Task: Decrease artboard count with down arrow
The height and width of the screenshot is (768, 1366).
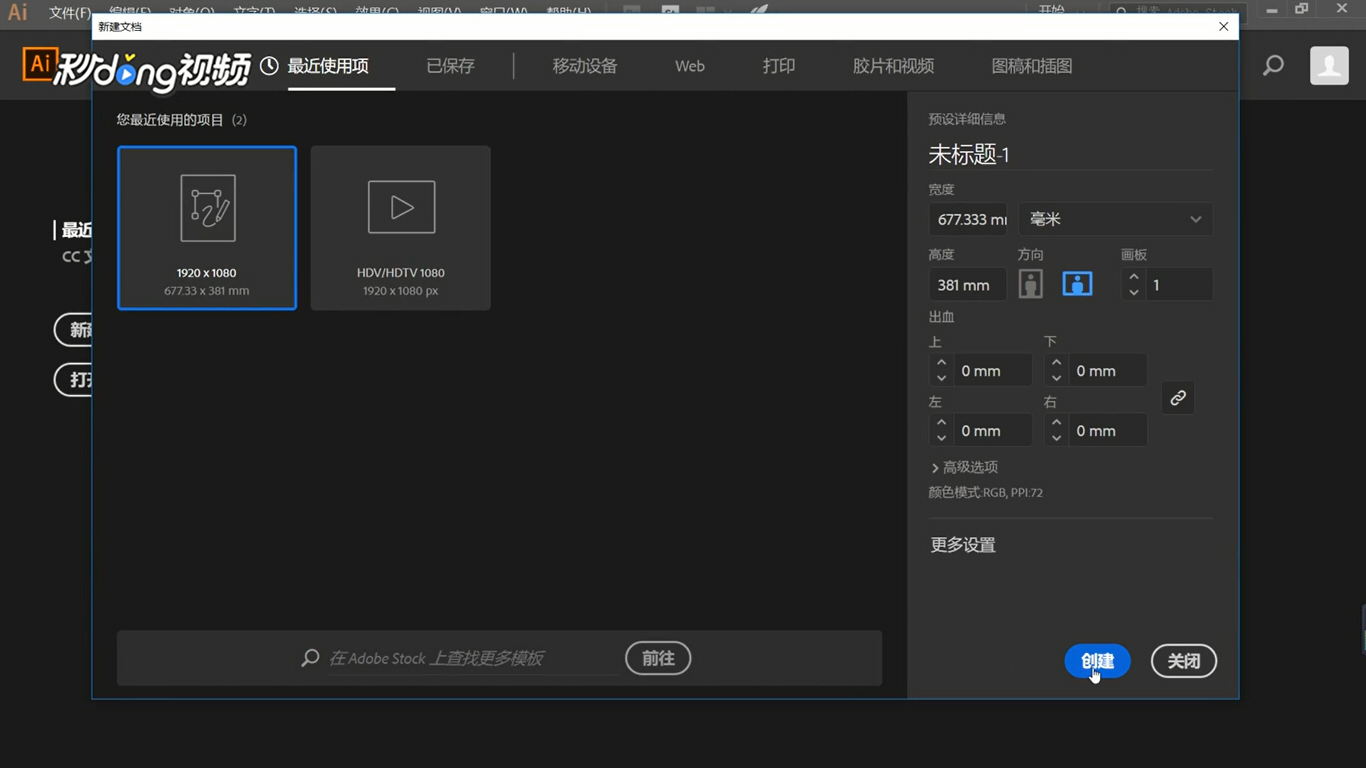Action: [x=1133, y=292]
